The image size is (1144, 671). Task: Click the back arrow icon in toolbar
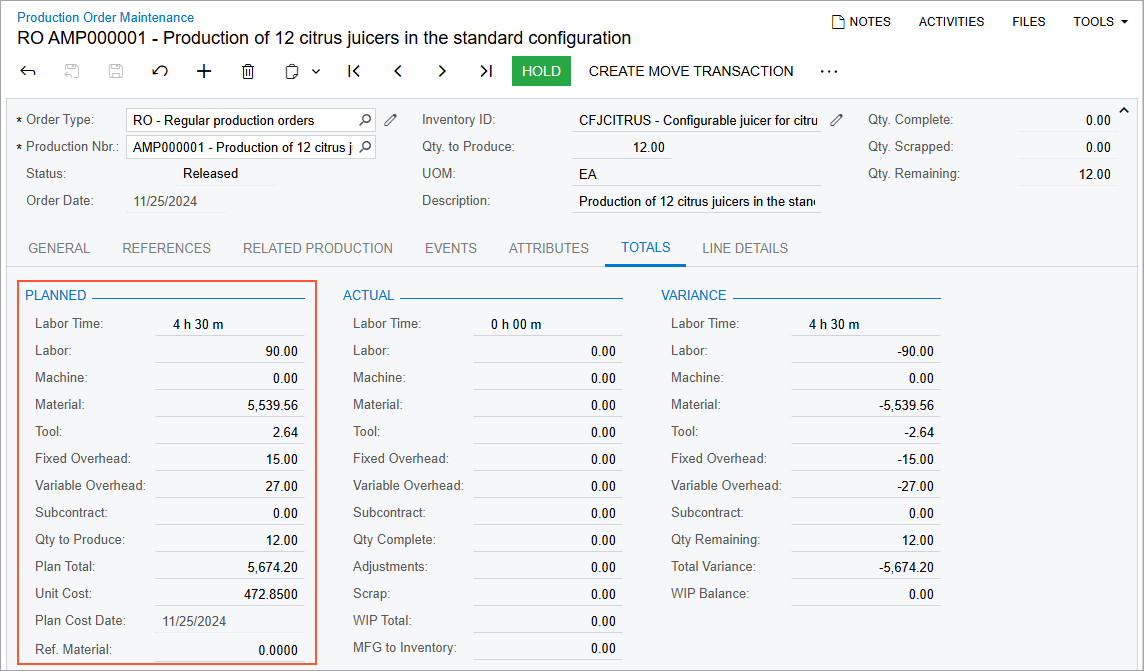28,71
